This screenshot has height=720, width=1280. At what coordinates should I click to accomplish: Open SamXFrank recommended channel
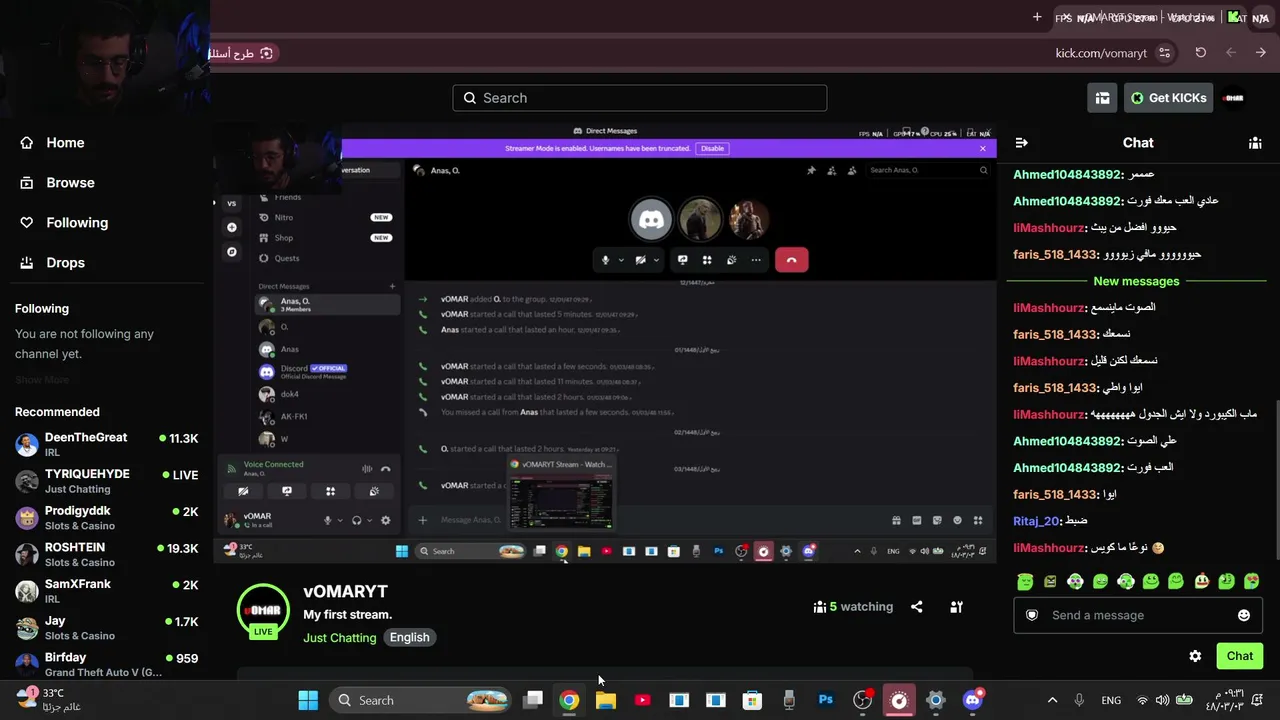coord(107,591)
